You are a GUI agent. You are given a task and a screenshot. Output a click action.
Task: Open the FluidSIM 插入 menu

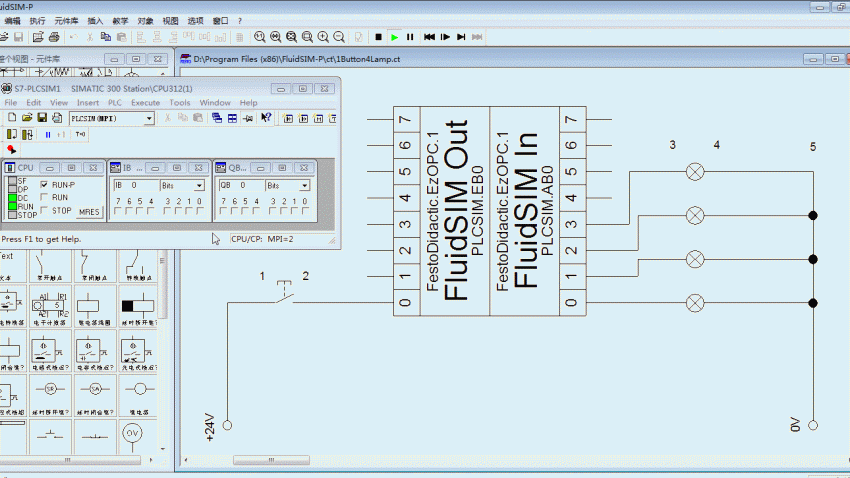[95, 21]
